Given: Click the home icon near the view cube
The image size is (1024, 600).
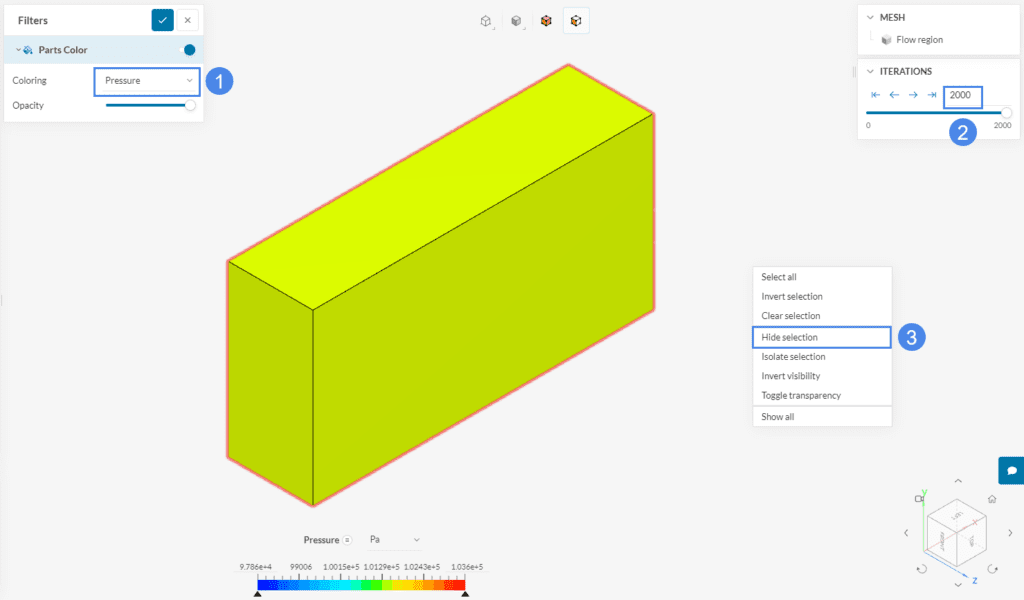Looking at the screenshot, I should pos(991,497).
